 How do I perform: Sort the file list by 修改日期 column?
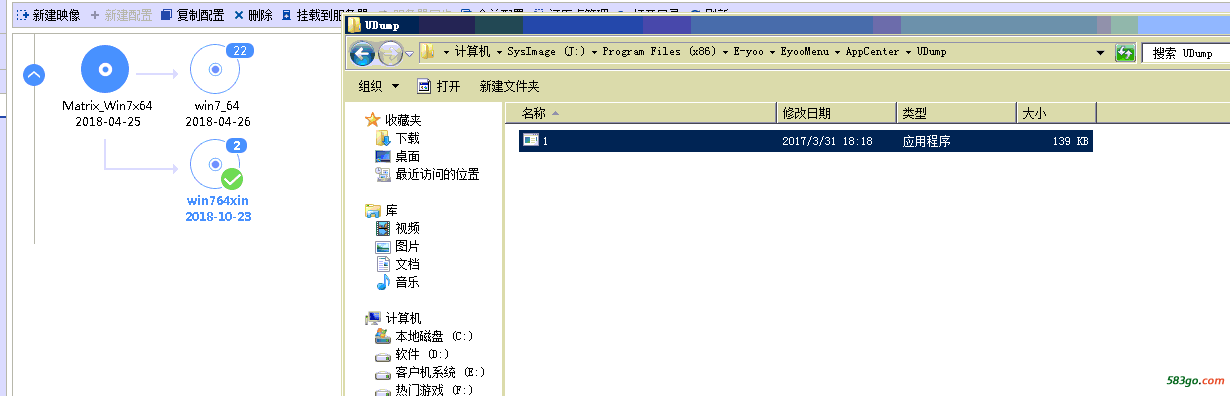click(x=836, y=113)
